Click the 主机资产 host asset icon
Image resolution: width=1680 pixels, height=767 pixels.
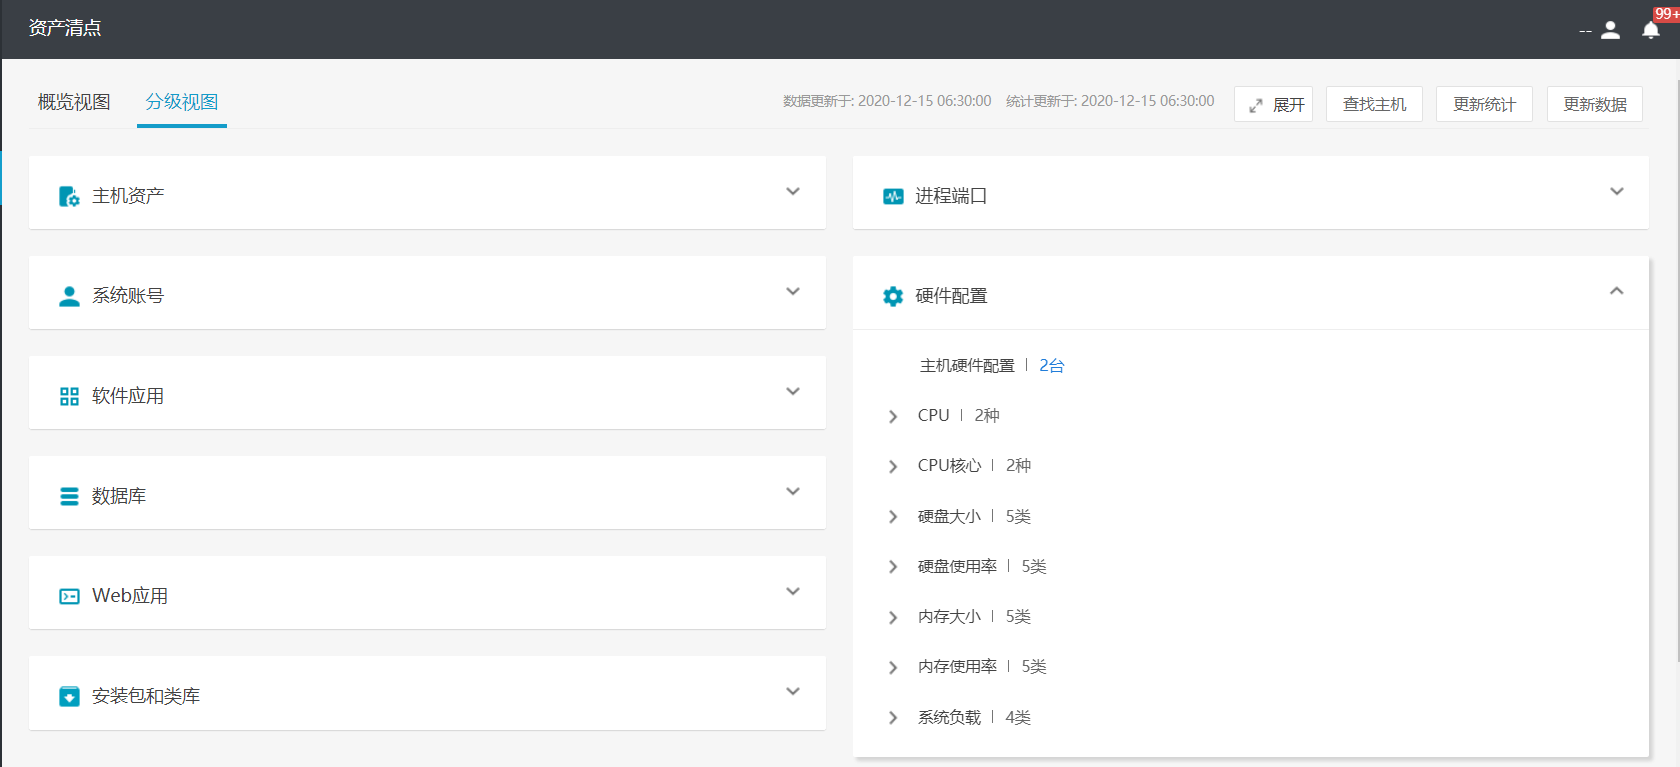click(x=69, y=196)
